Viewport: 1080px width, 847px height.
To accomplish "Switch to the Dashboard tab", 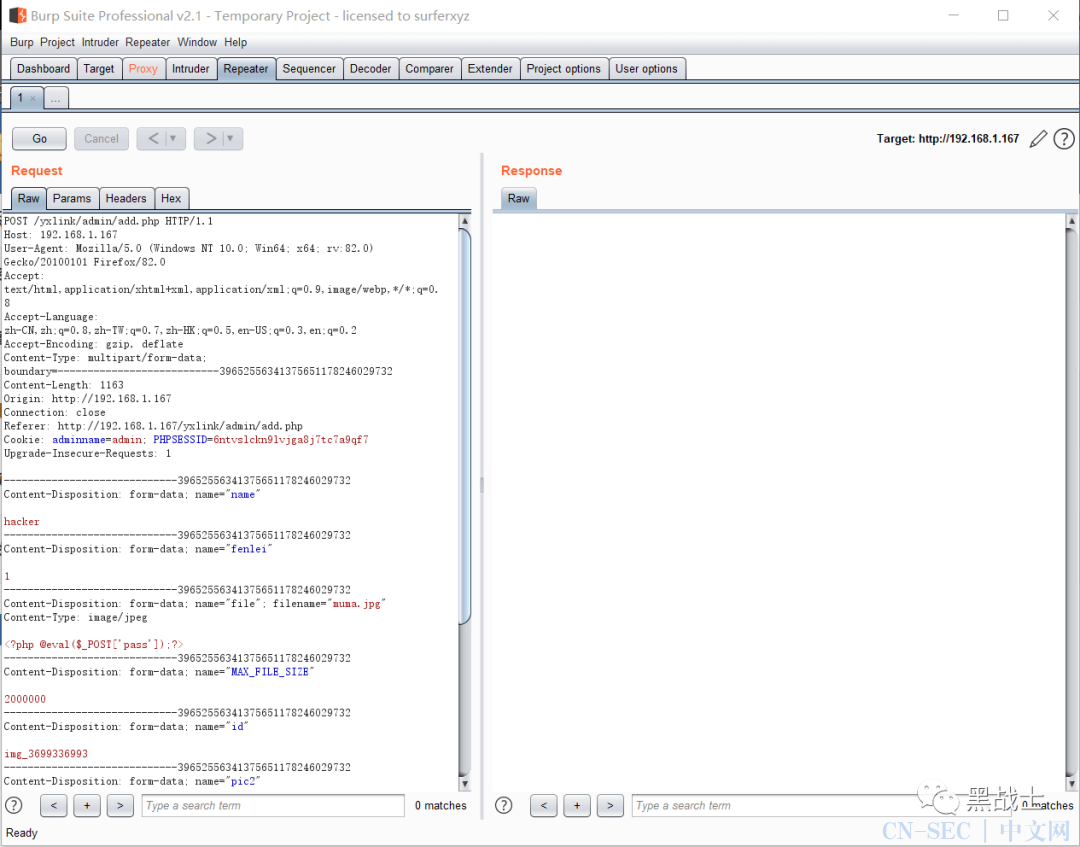I will 43,69.
